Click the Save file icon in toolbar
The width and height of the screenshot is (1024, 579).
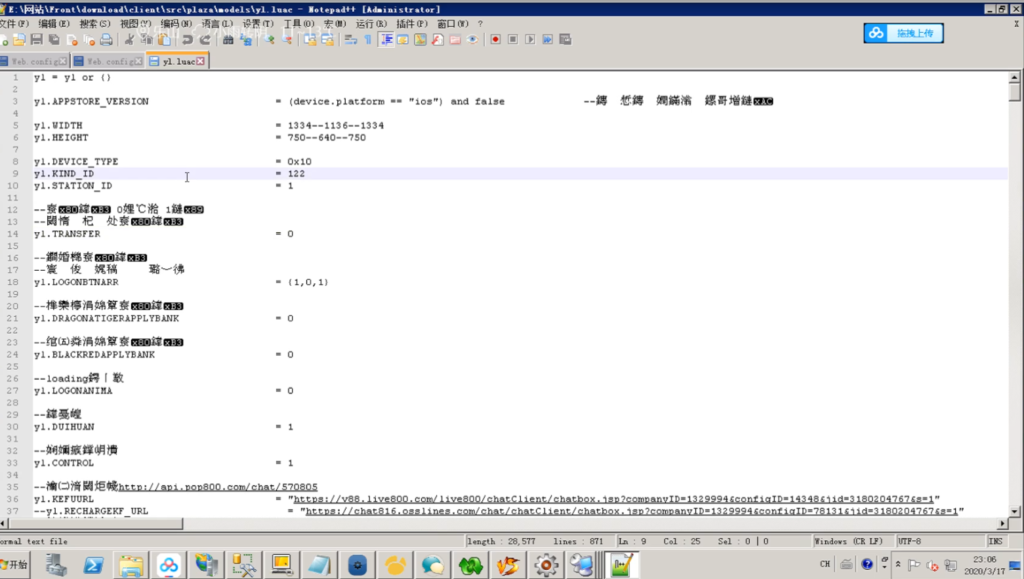pos(36,40)
